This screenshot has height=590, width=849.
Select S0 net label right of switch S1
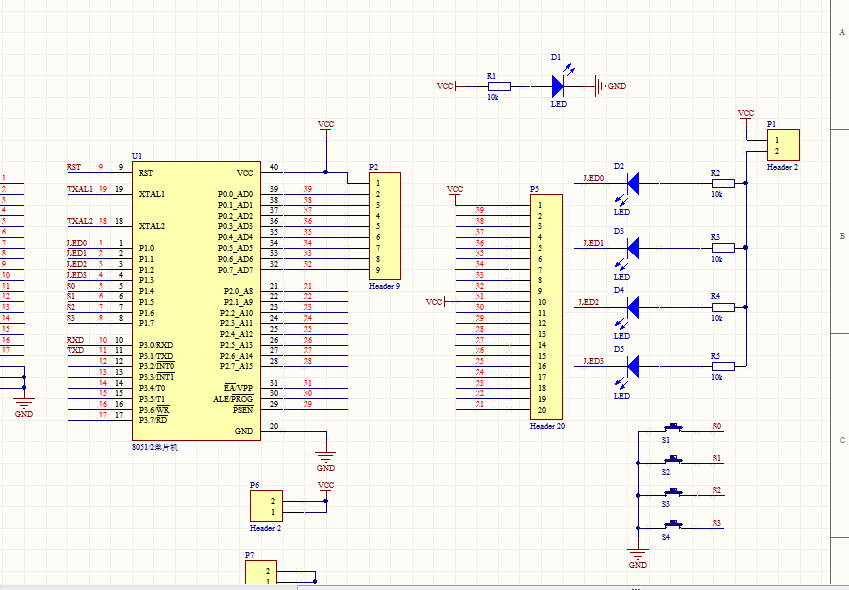coord(717,427)
